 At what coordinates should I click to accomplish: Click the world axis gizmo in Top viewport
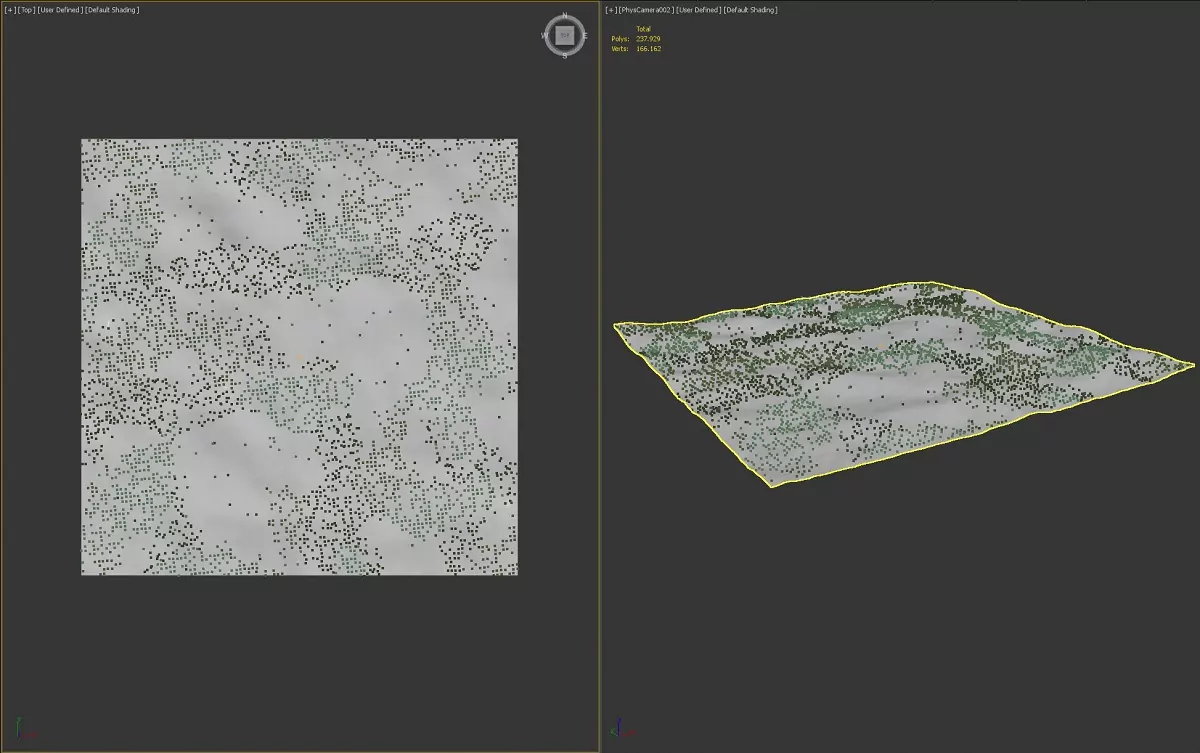pyautogui.click(x=22, y=730)
